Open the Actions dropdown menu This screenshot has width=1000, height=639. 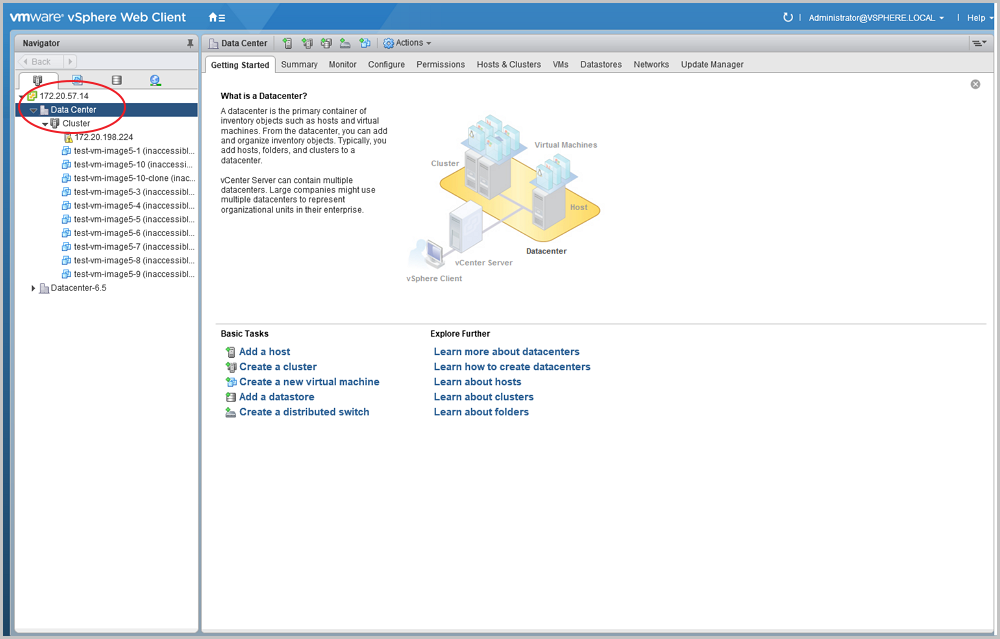pyautogui.click(x=408, y=43)
